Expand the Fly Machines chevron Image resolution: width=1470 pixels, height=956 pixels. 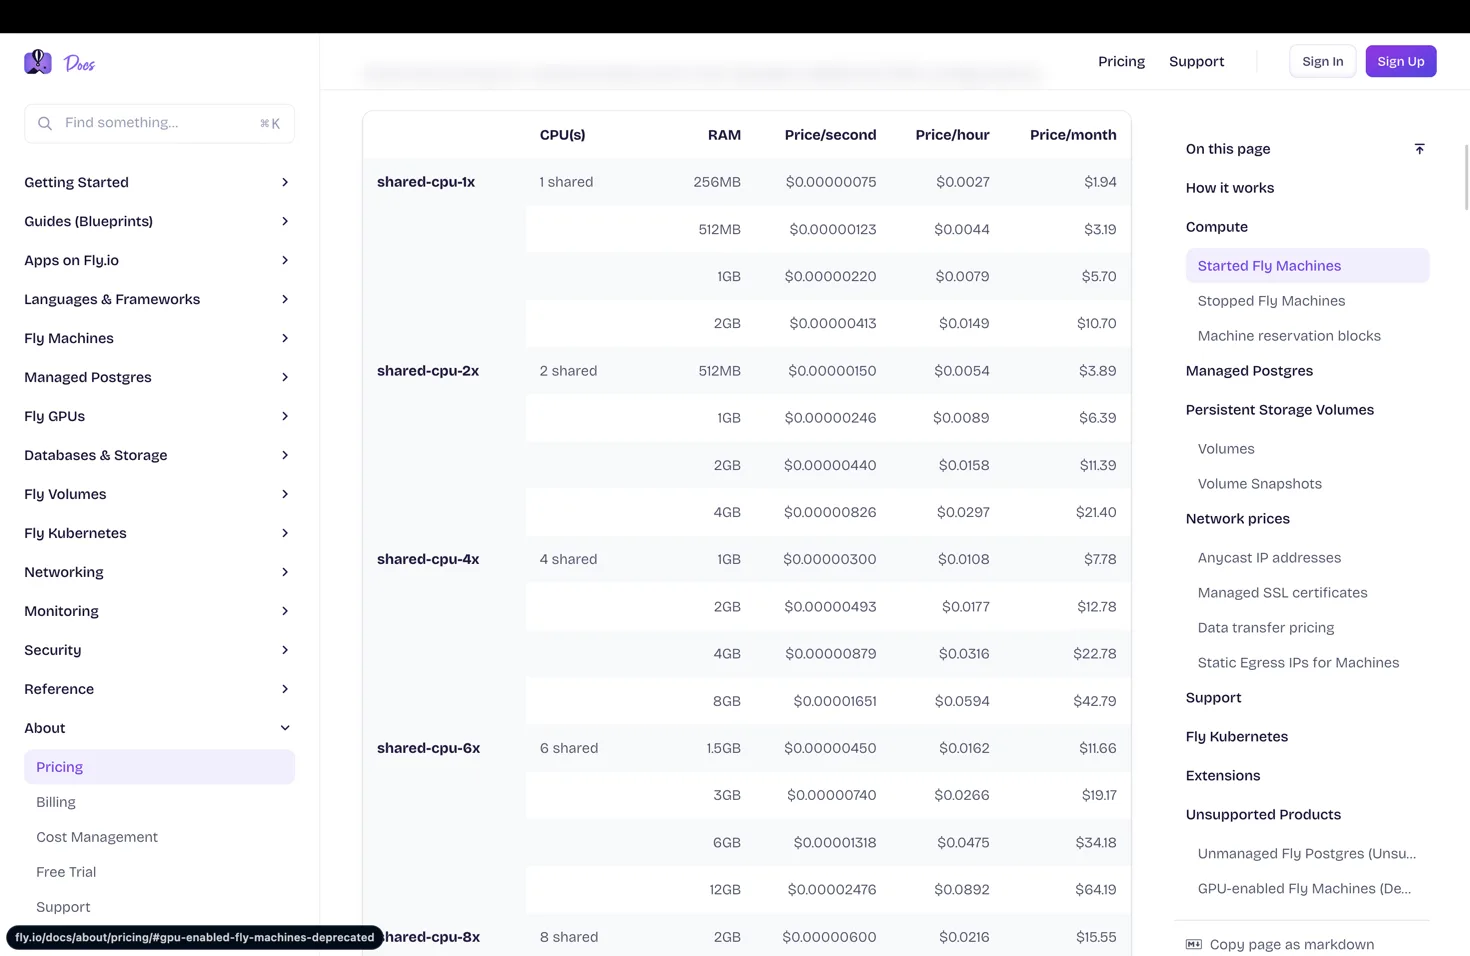[x=285, y=338]
